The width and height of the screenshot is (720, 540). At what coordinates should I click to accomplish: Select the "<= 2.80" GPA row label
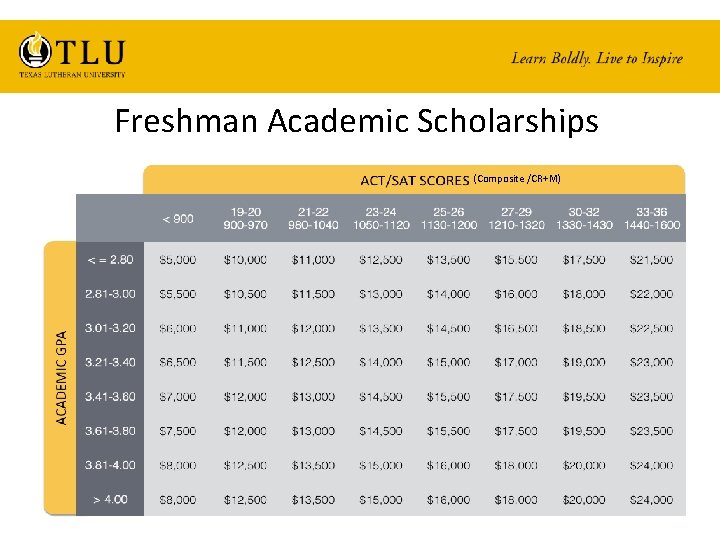click(109, 260)
